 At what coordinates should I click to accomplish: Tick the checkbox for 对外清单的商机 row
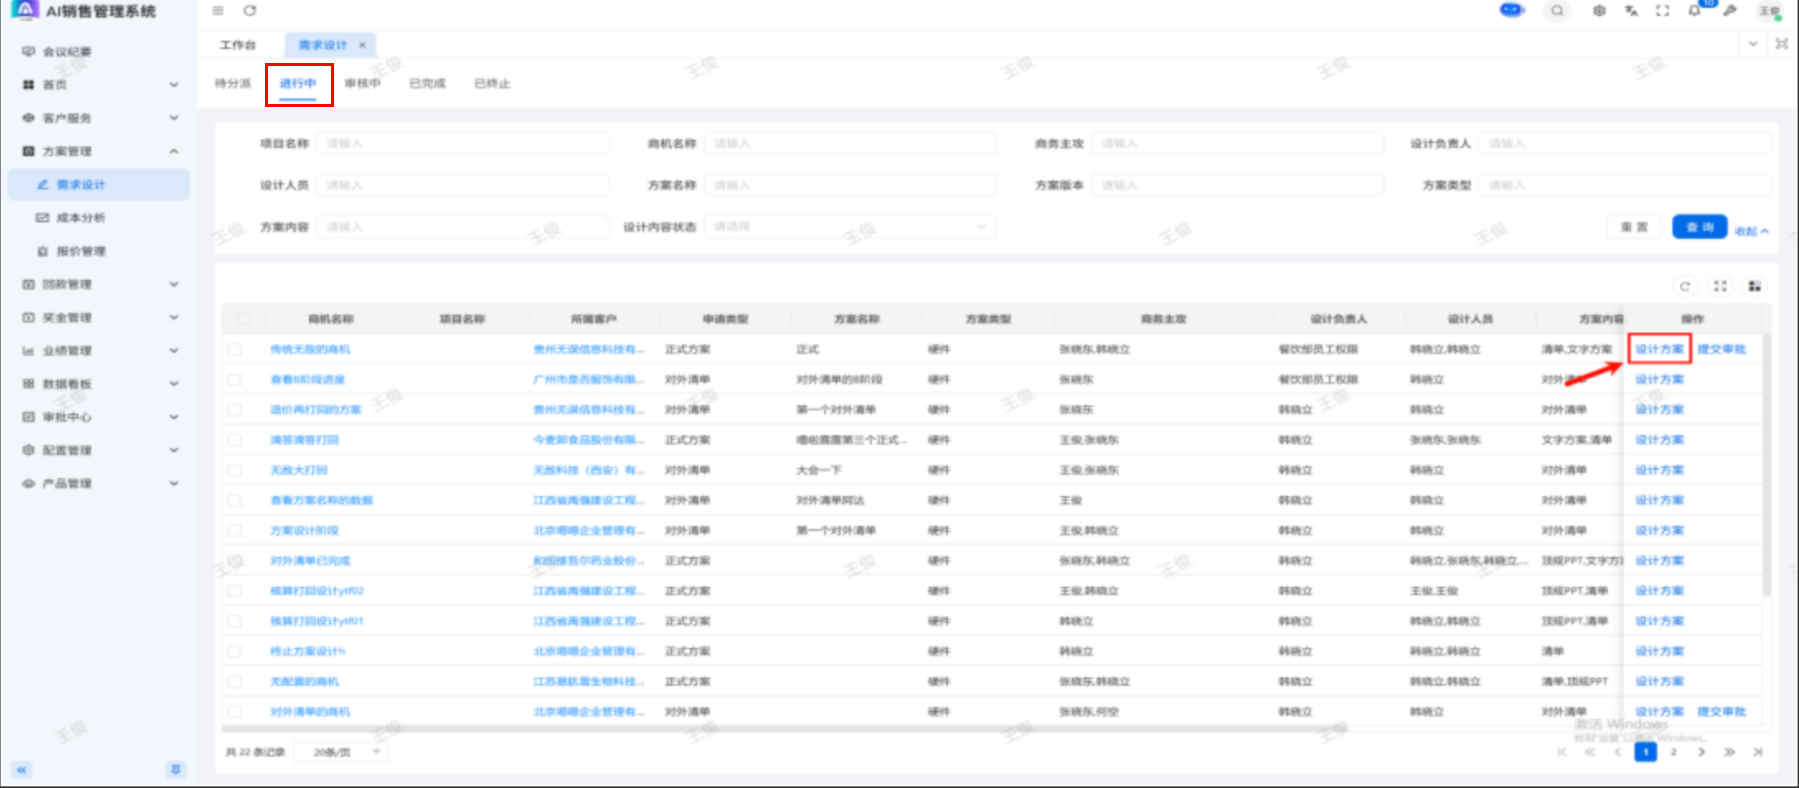(x=235, y=712)
